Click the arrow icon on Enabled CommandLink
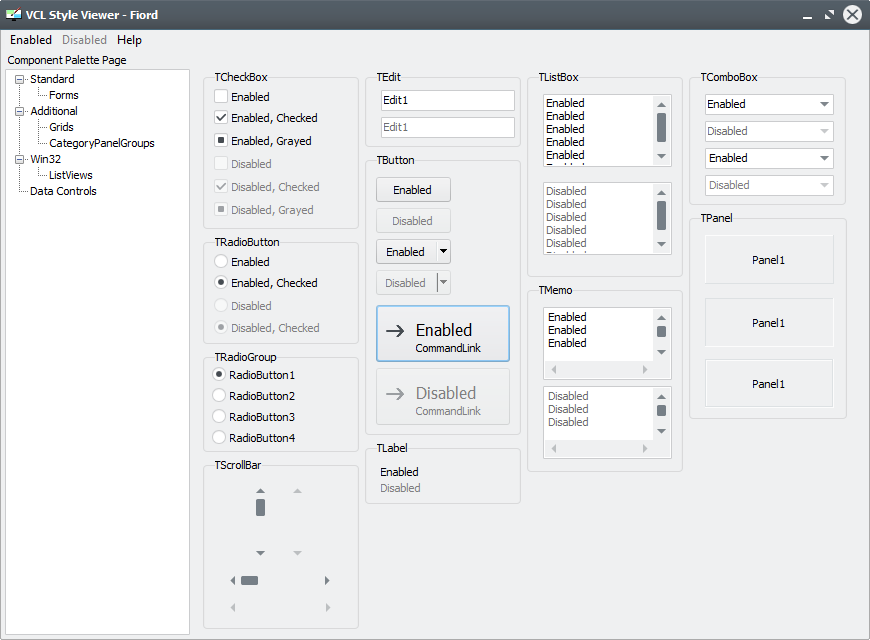Screen dimensions: 870x640 (395, 331)
